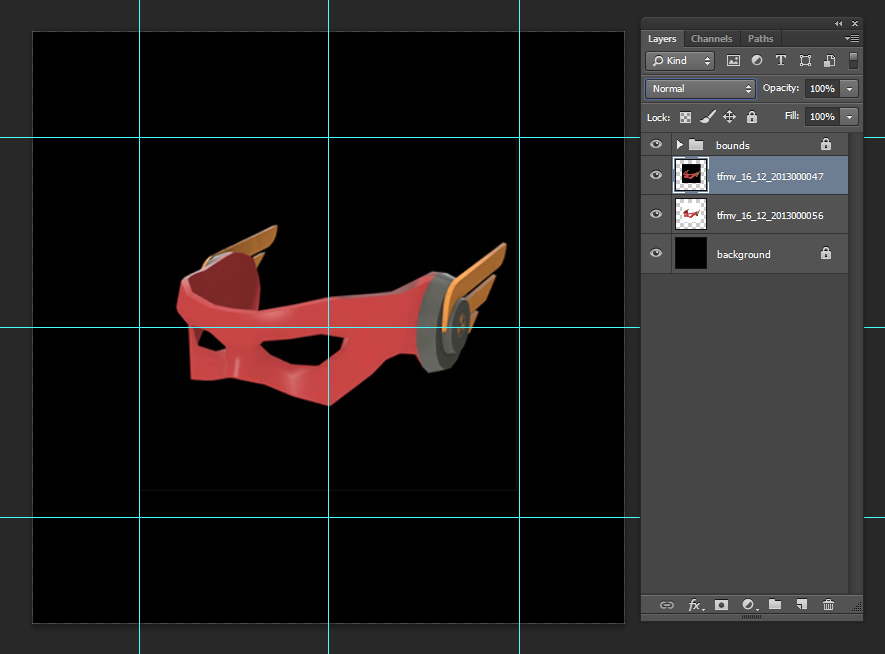The height and width of the screenshot is (654, 885).
Task: Add a layer mask
Action: coord(721,605)
